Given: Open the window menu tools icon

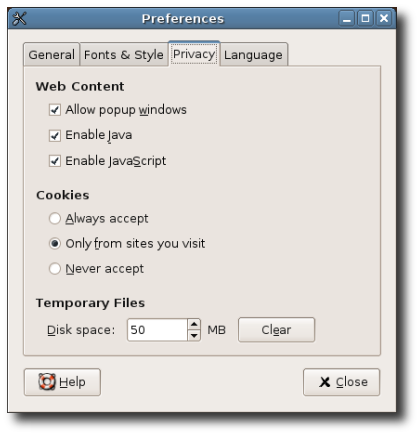Looking at the screenshot, I should [x=19, y=19].
